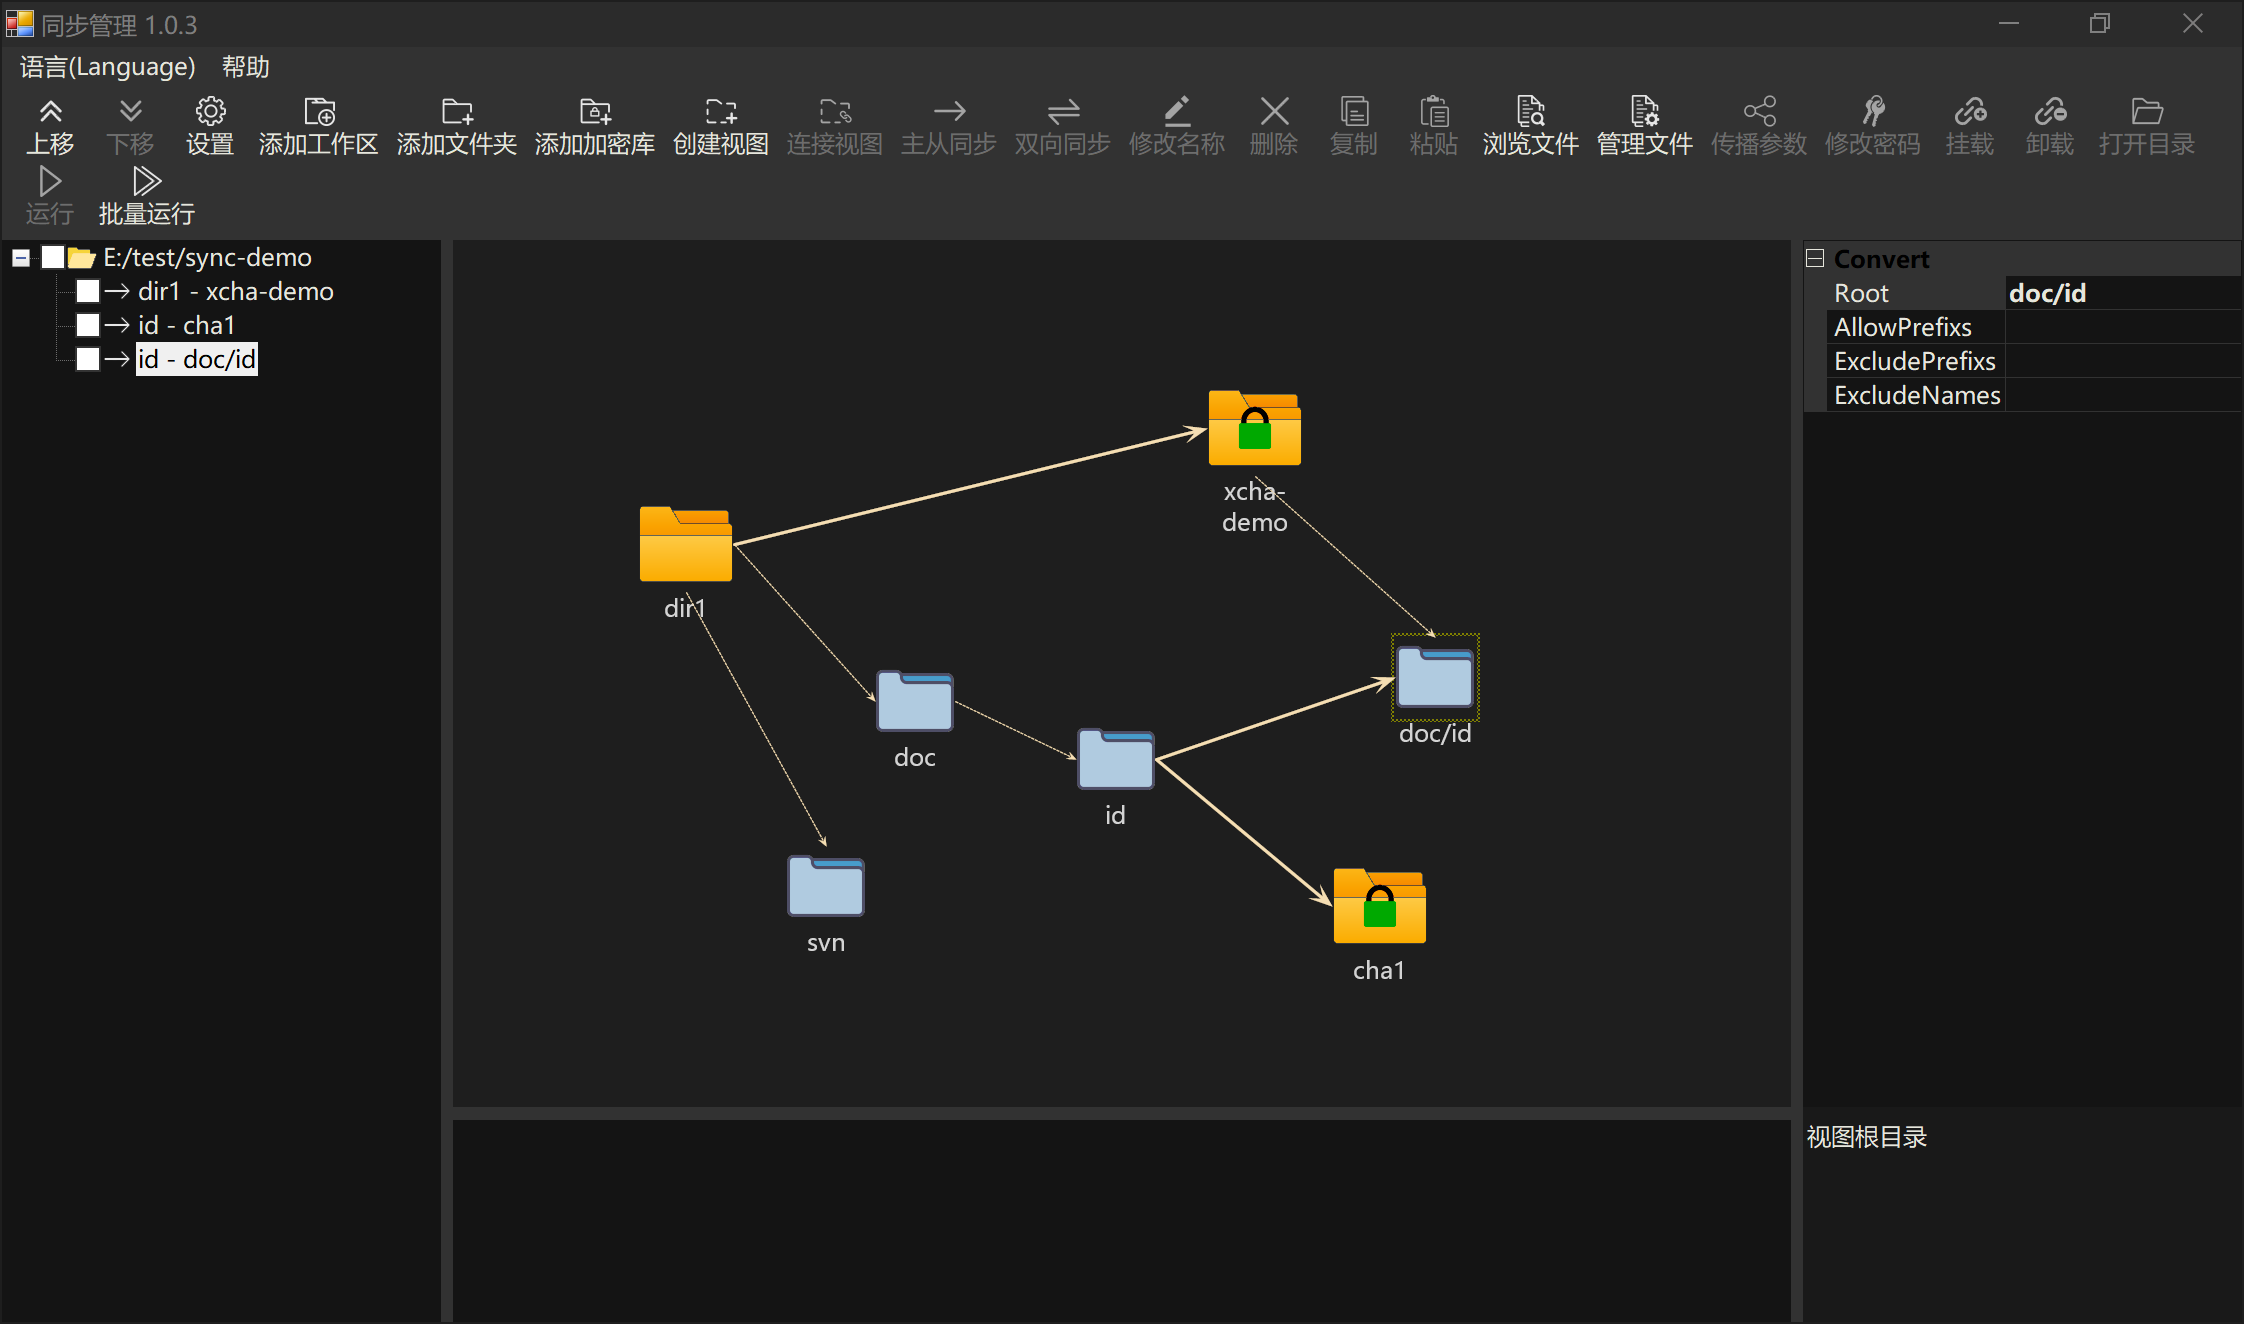The image size is (2244, 1324).
Task: Check the id - cha1 checkbox
Action: click(88, 325)
